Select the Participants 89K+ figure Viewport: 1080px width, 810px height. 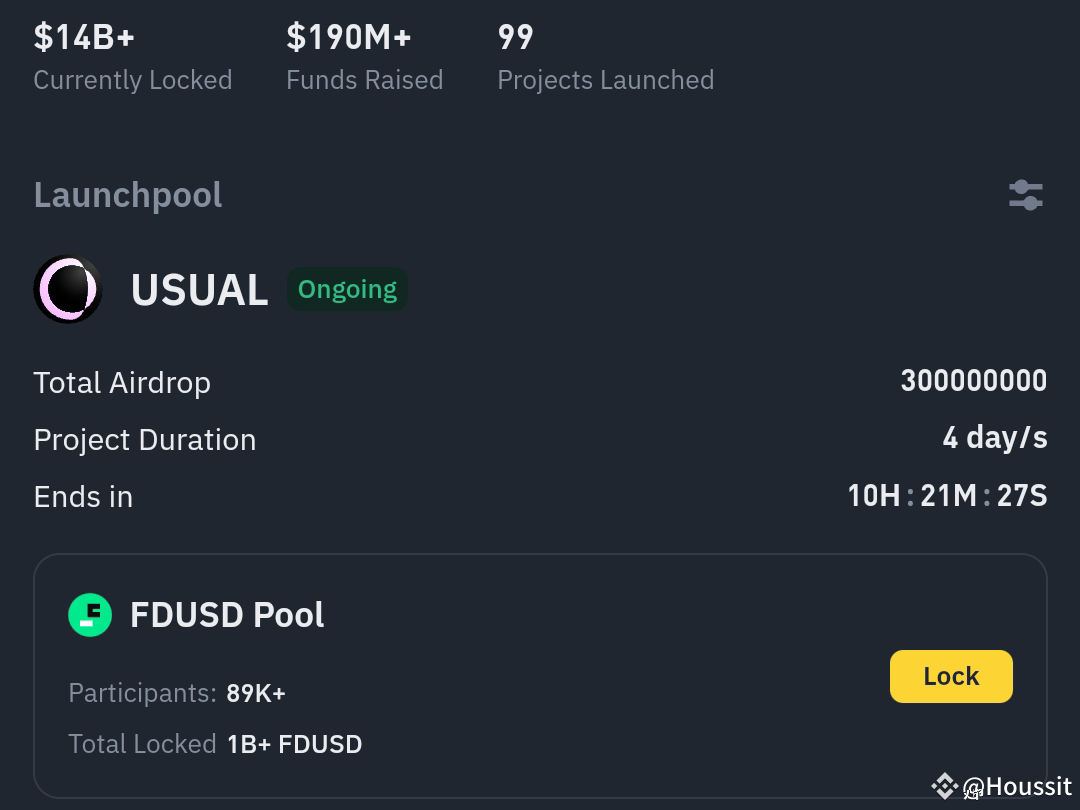coord(255,692)
